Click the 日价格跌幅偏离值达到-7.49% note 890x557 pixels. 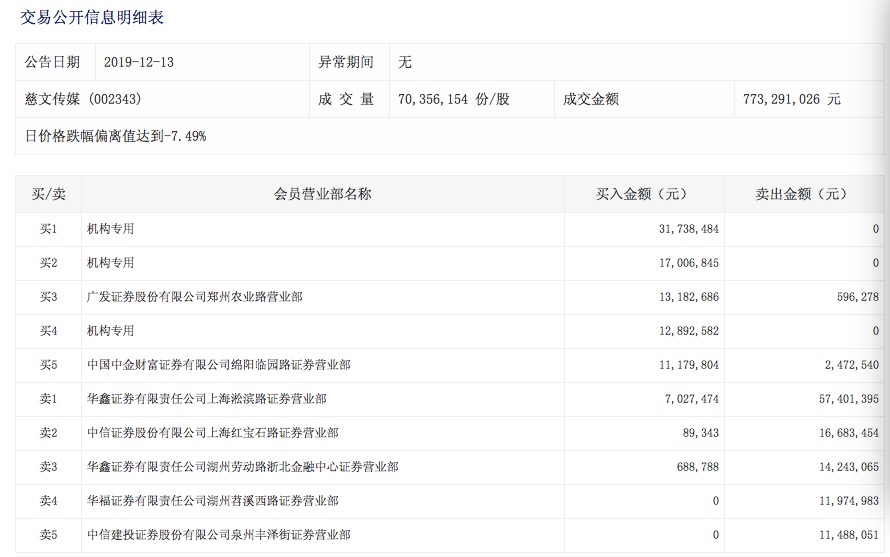115,136
